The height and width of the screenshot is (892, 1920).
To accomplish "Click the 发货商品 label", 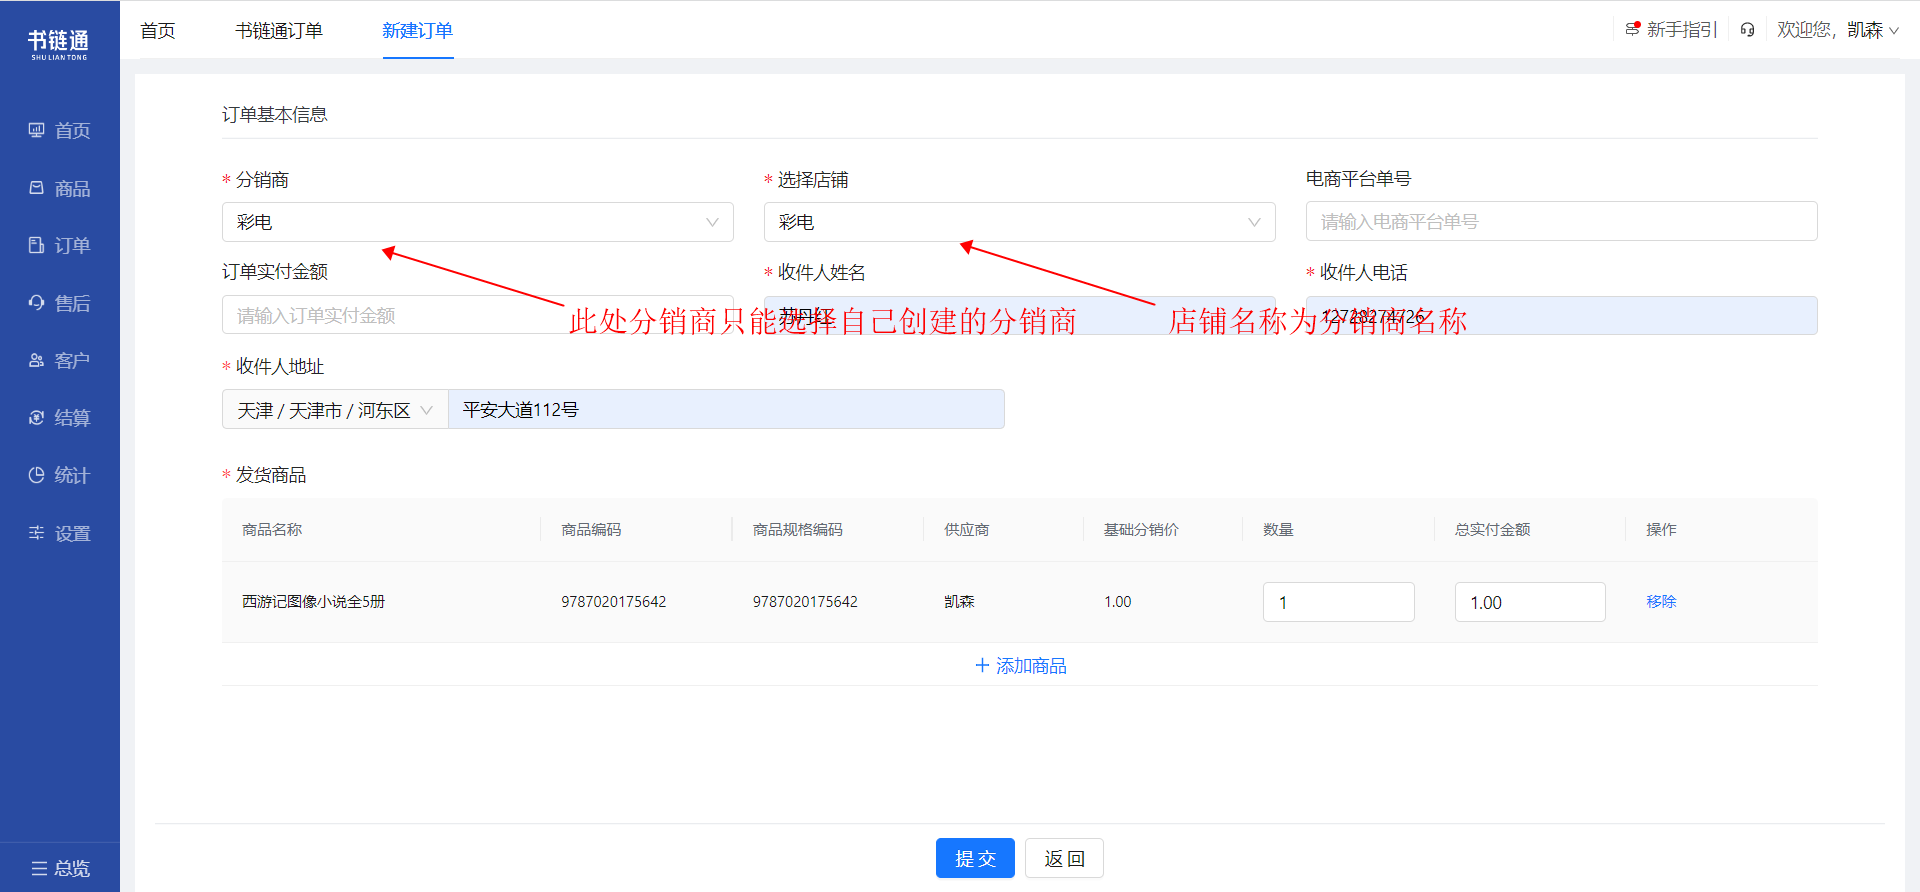I will tap(271, 474).
